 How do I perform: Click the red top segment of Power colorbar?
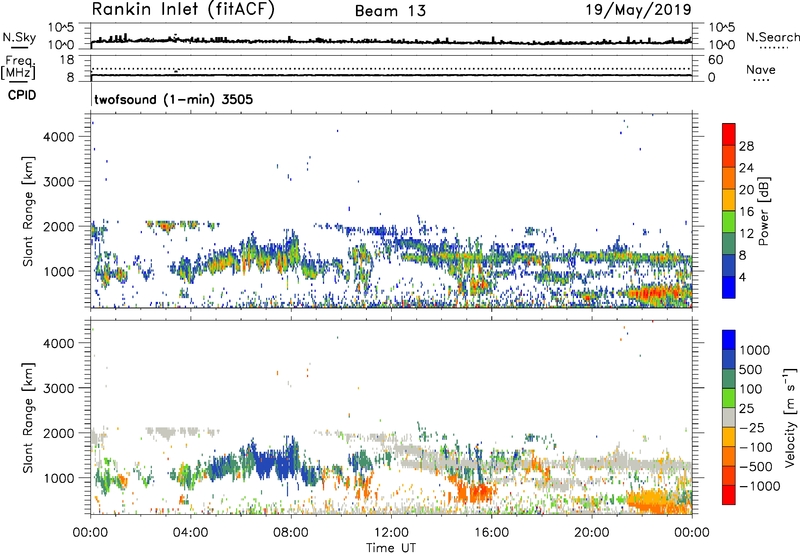pos(729,134)
